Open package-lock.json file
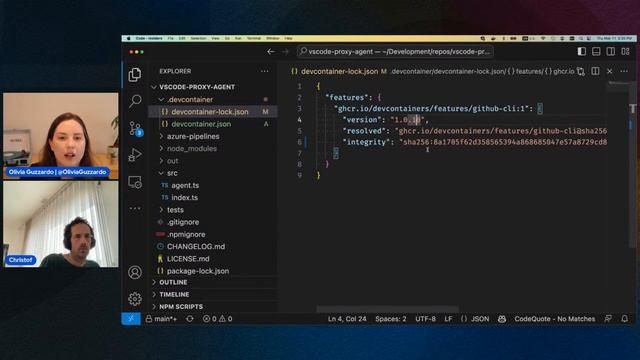The height and width of the screenshot is (360, 640). [198, 271]
